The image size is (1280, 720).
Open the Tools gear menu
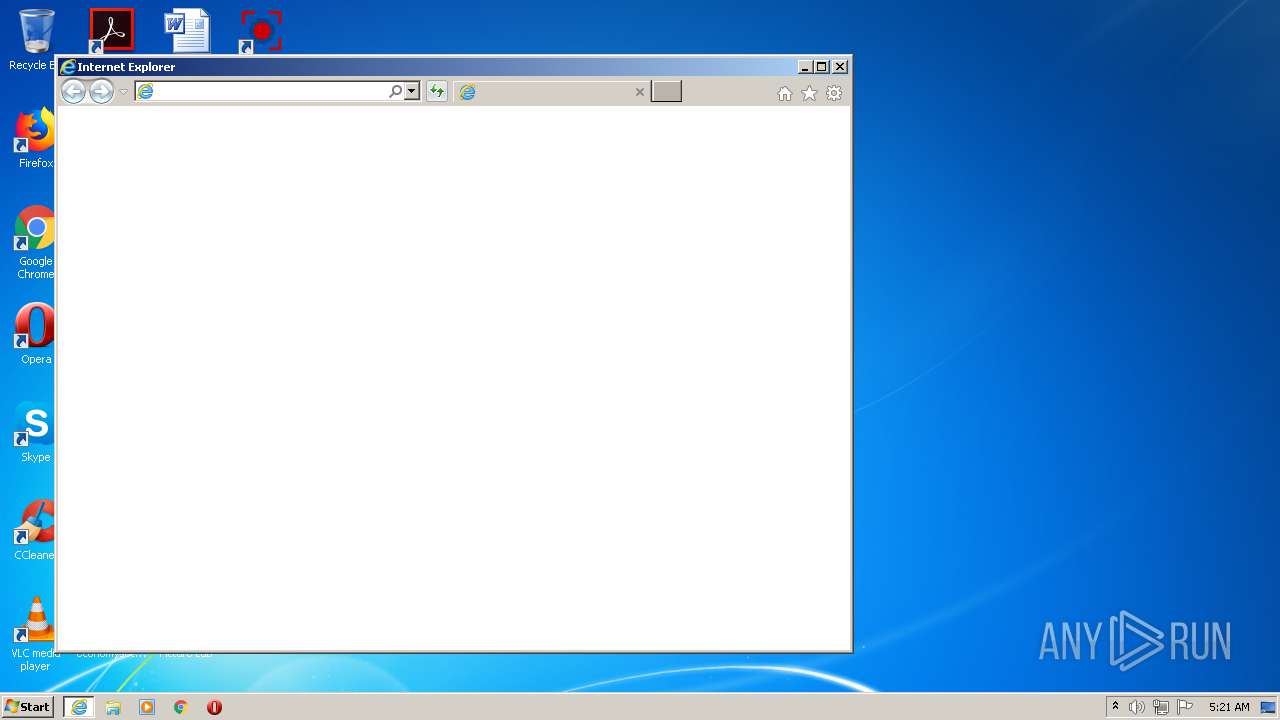pyautogui.click(x=834, y=93)
